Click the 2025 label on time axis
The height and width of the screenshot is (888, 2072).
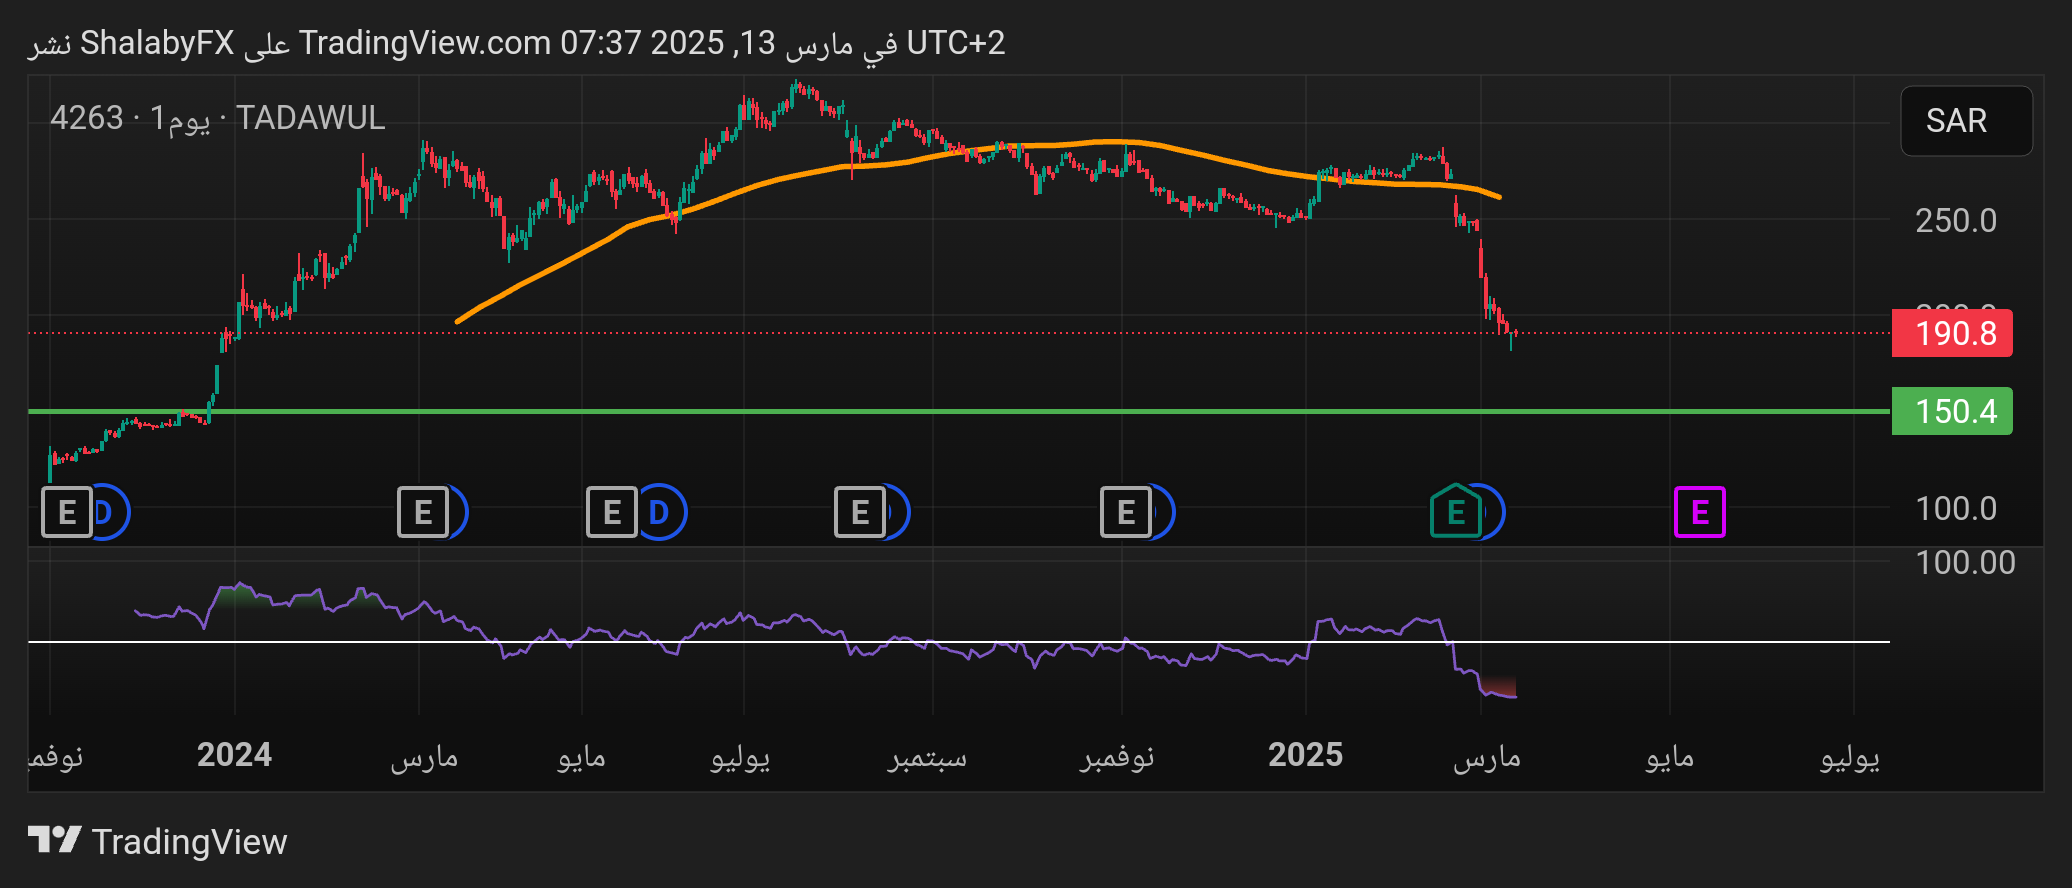click(1305, 755)
